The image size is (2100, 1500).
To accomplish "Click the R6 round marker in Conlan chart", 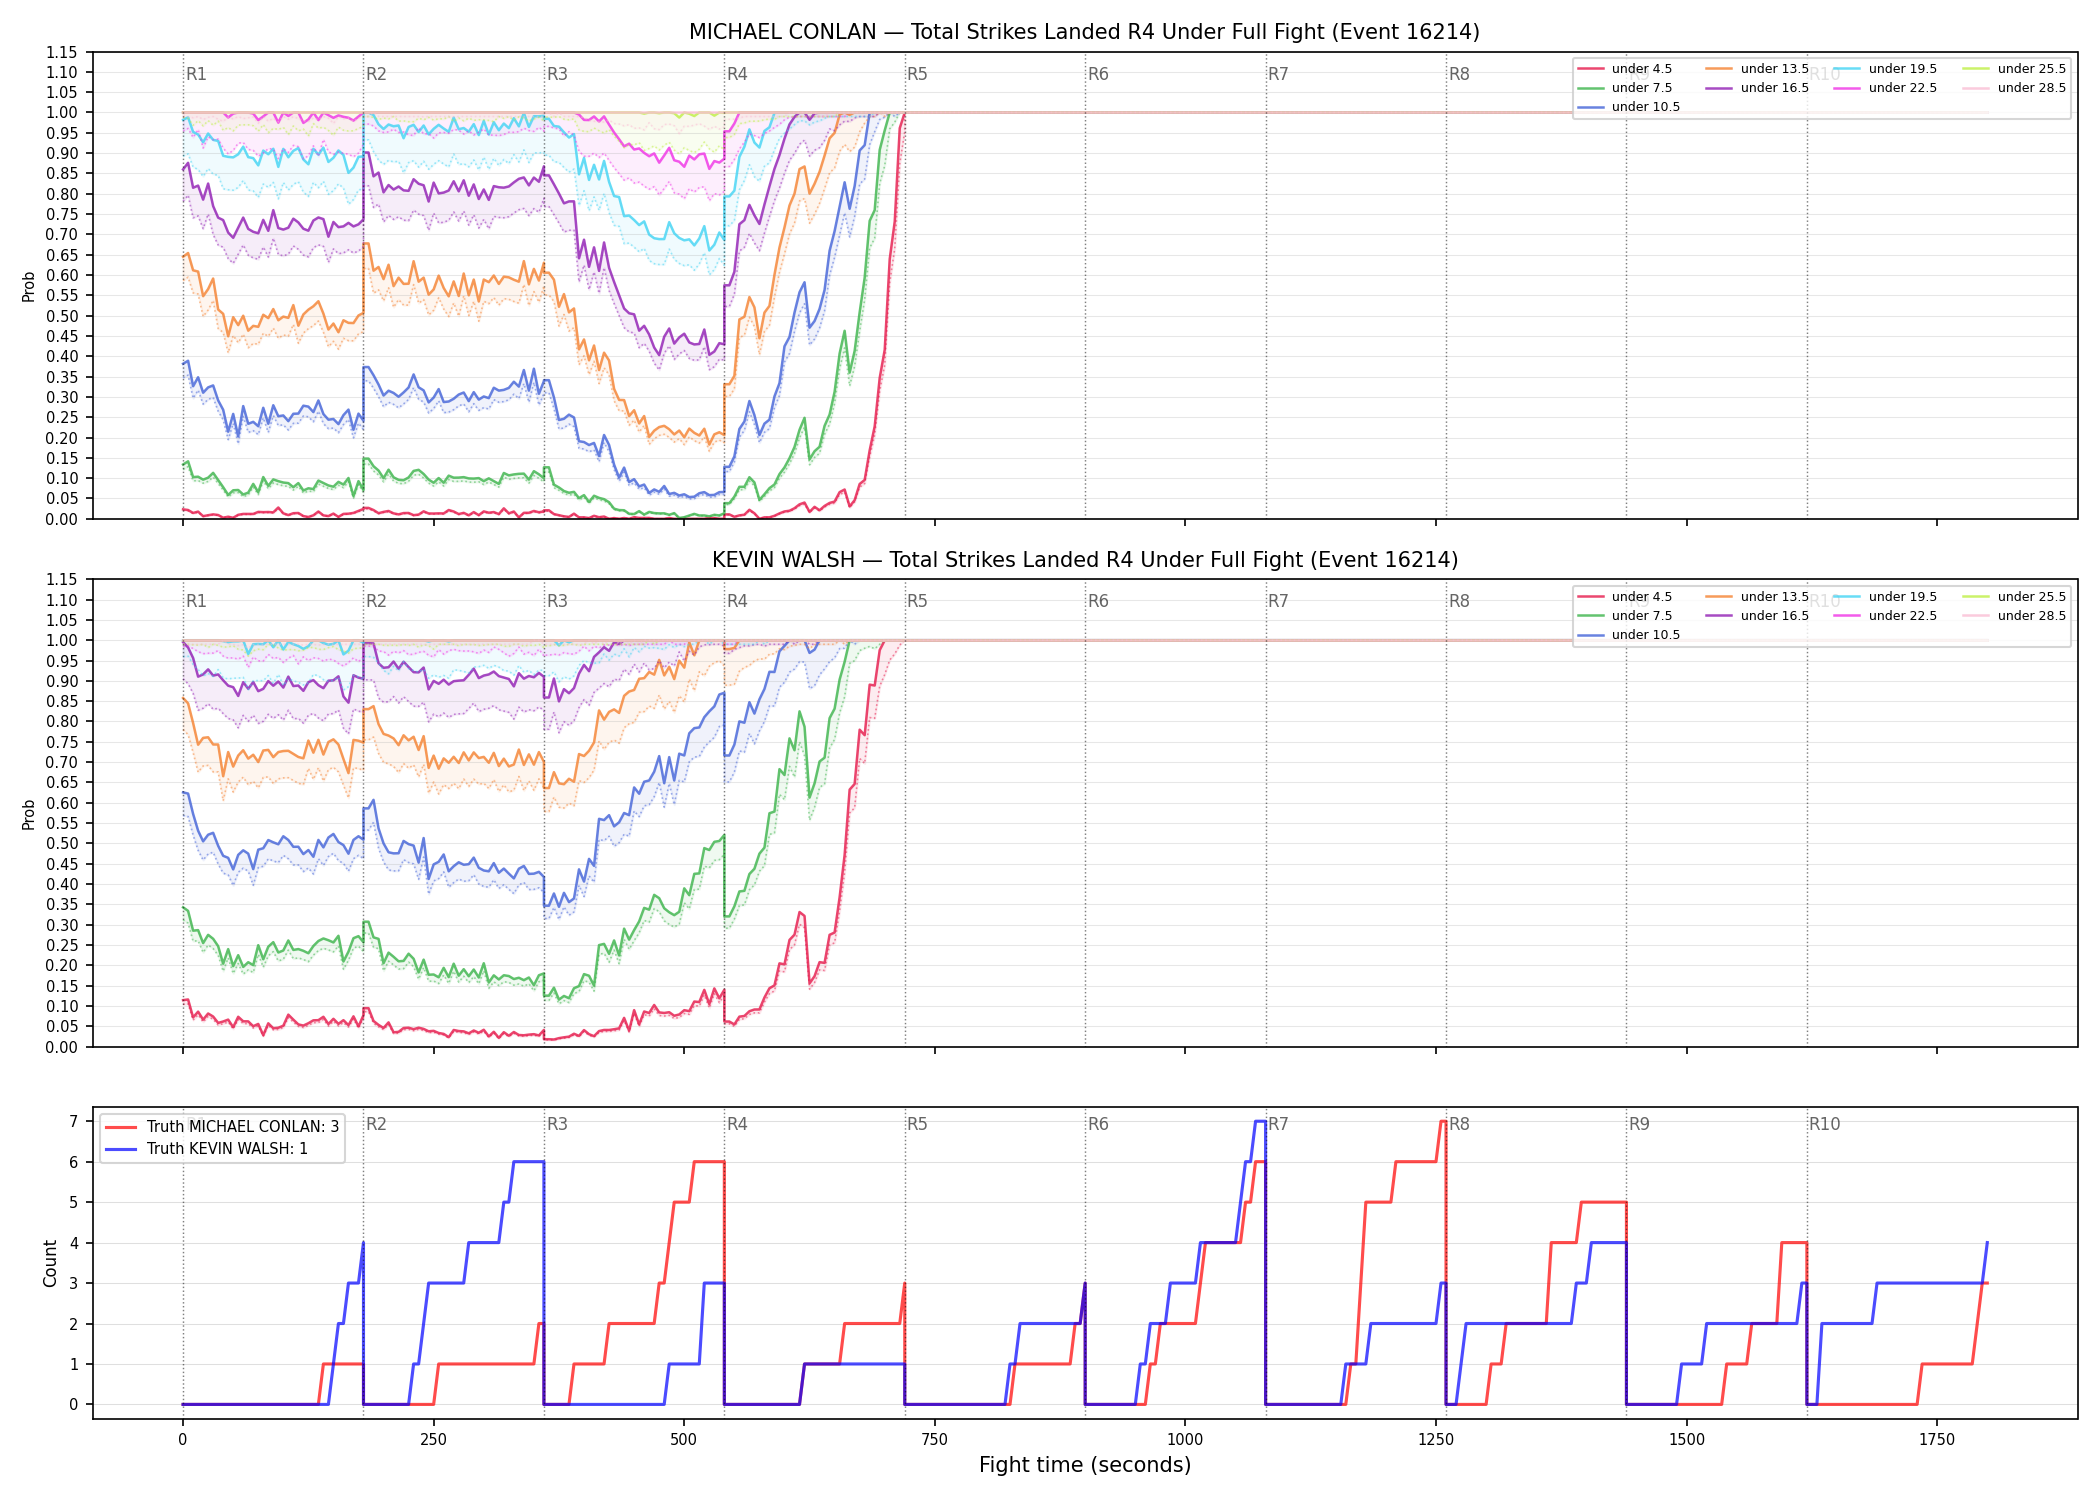I will (x=1098, y=74).
